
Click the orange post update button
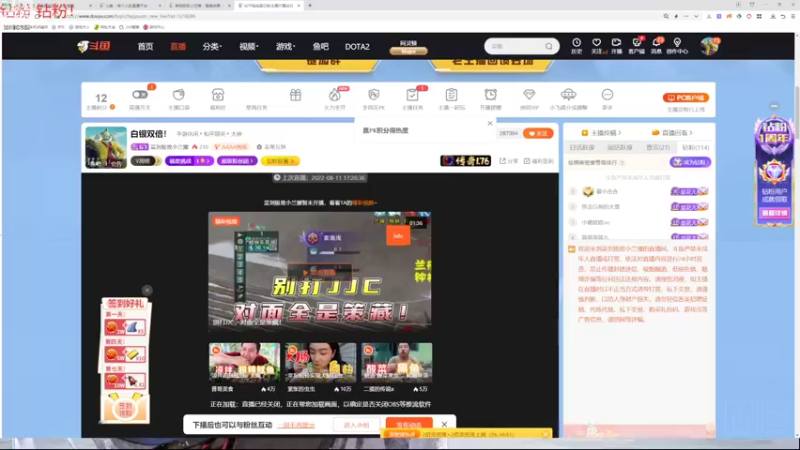(409, 424)
